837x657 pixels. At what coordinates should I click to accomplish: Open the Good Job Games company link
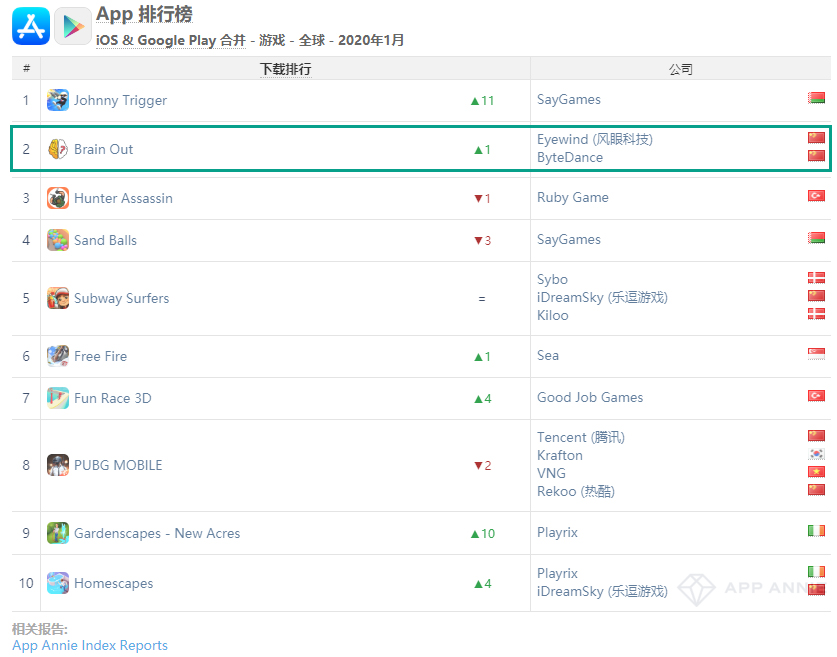pyautogui.click(x=590, y=398)
